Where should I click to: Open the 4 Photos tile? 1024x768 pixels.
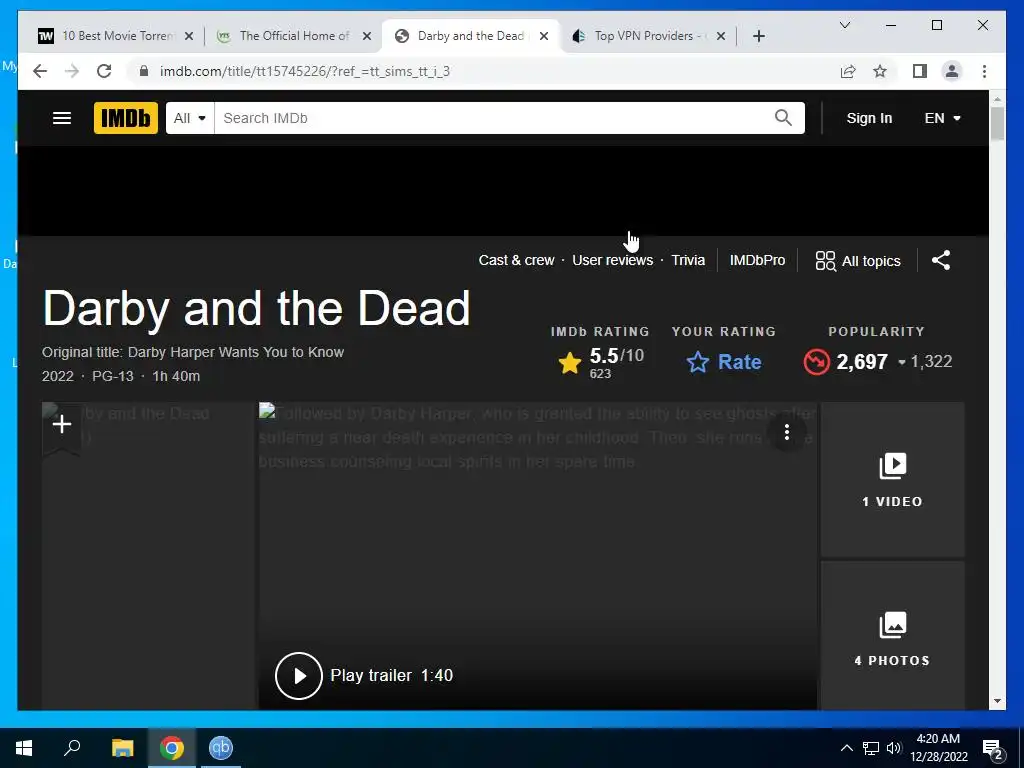(x=893, y=637)
